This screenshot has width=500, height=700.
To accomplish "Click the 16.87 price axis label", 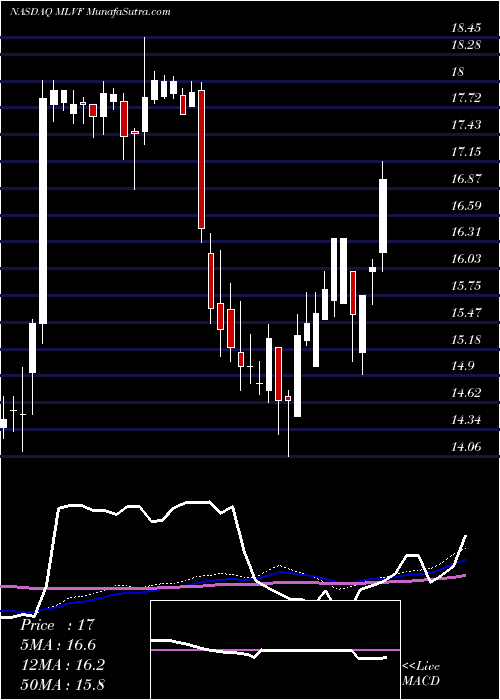I will click(466, 179).
